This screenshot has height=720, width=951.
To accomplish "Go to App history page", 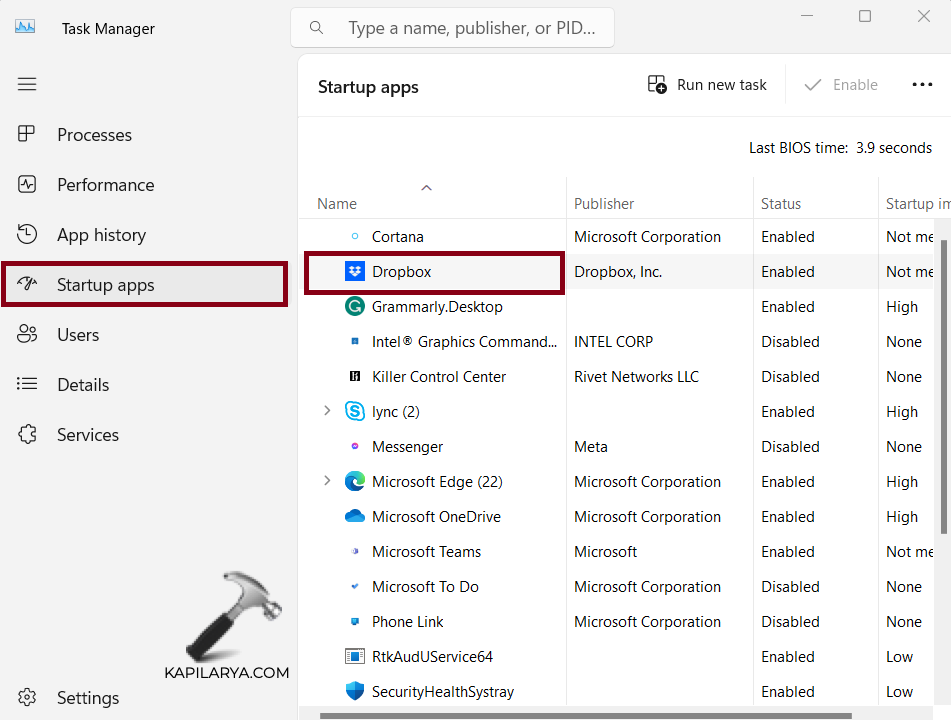I will click(101, 235).
